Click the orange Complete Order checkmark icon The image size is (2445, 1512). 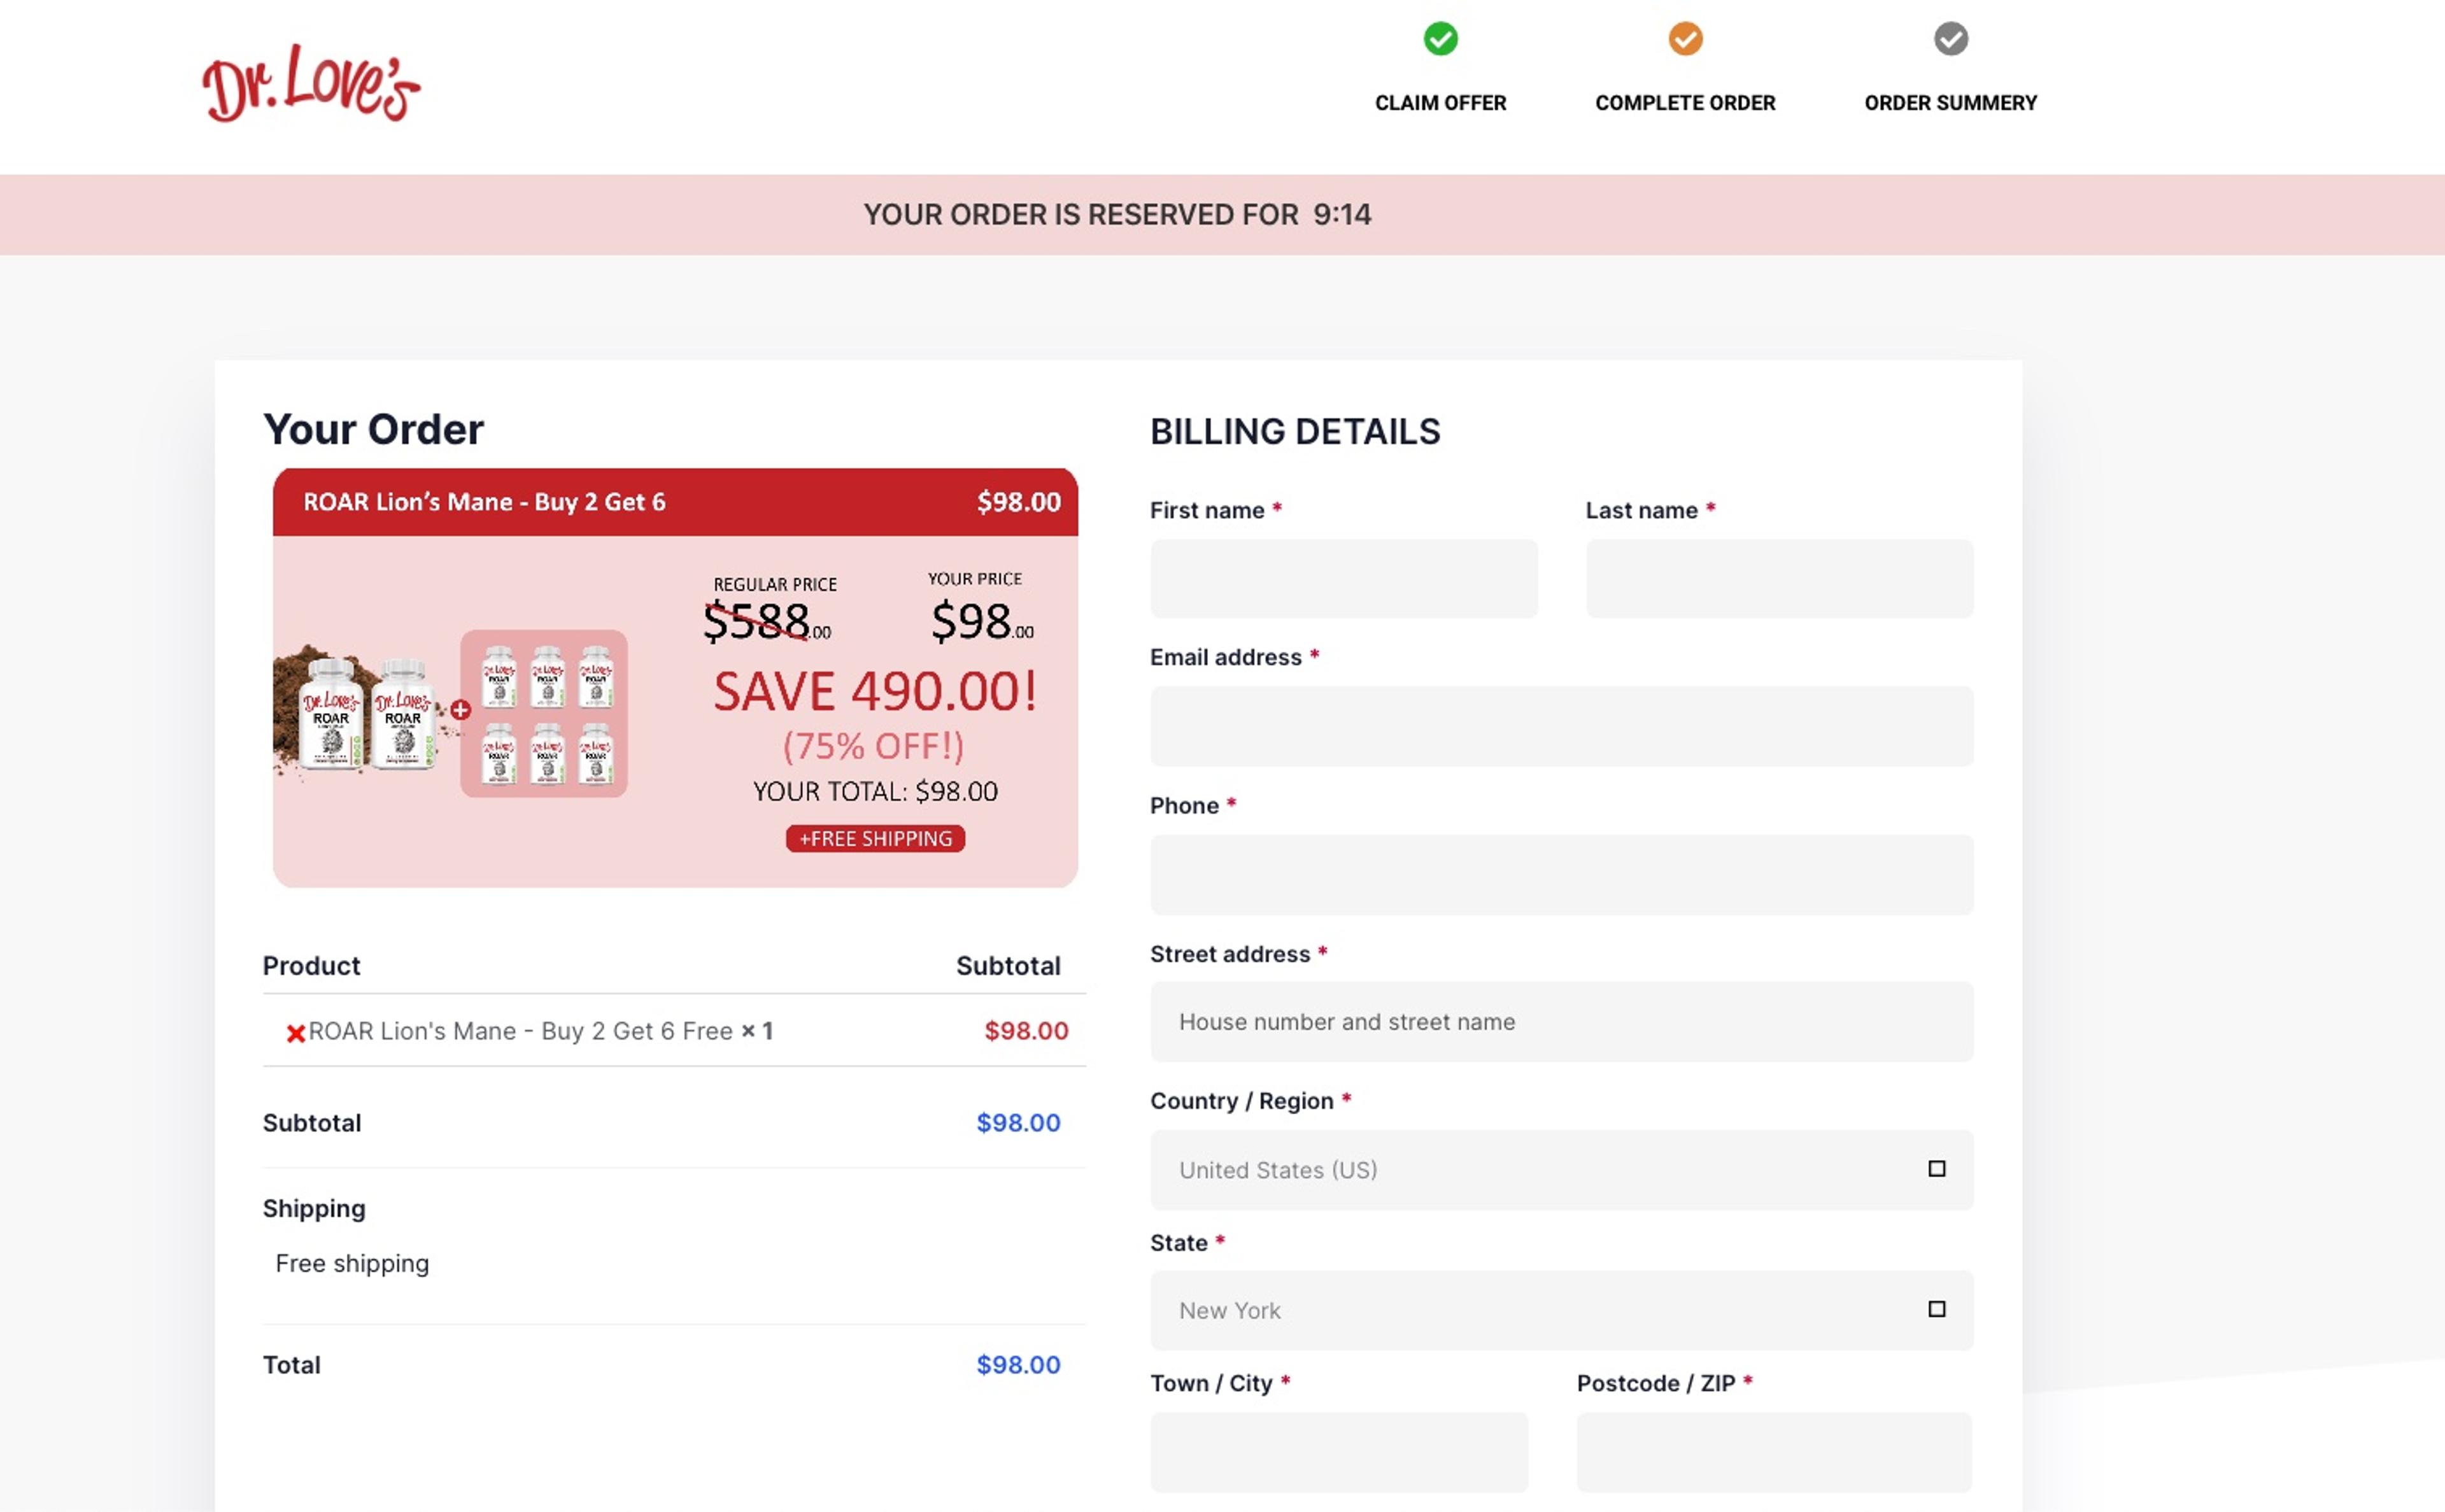1685,39
